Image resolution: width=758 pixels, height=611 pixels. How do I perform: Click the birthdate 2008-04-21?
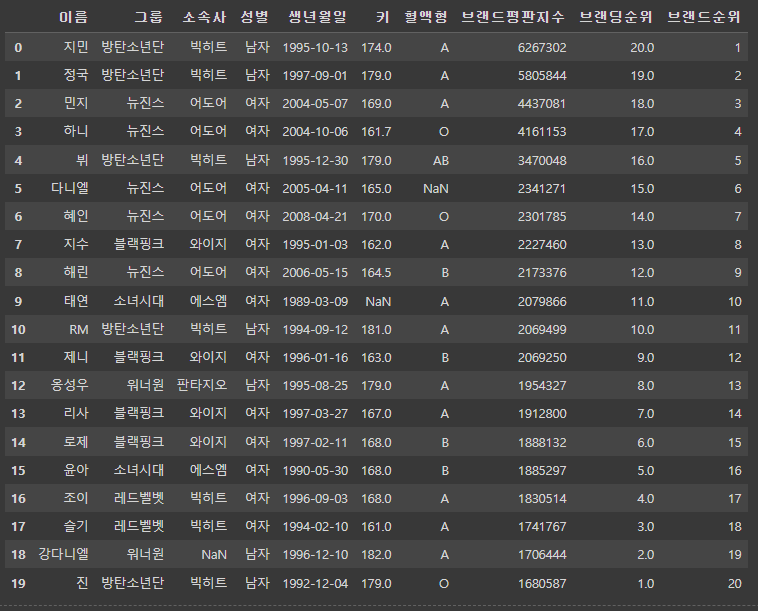(315, 217)
